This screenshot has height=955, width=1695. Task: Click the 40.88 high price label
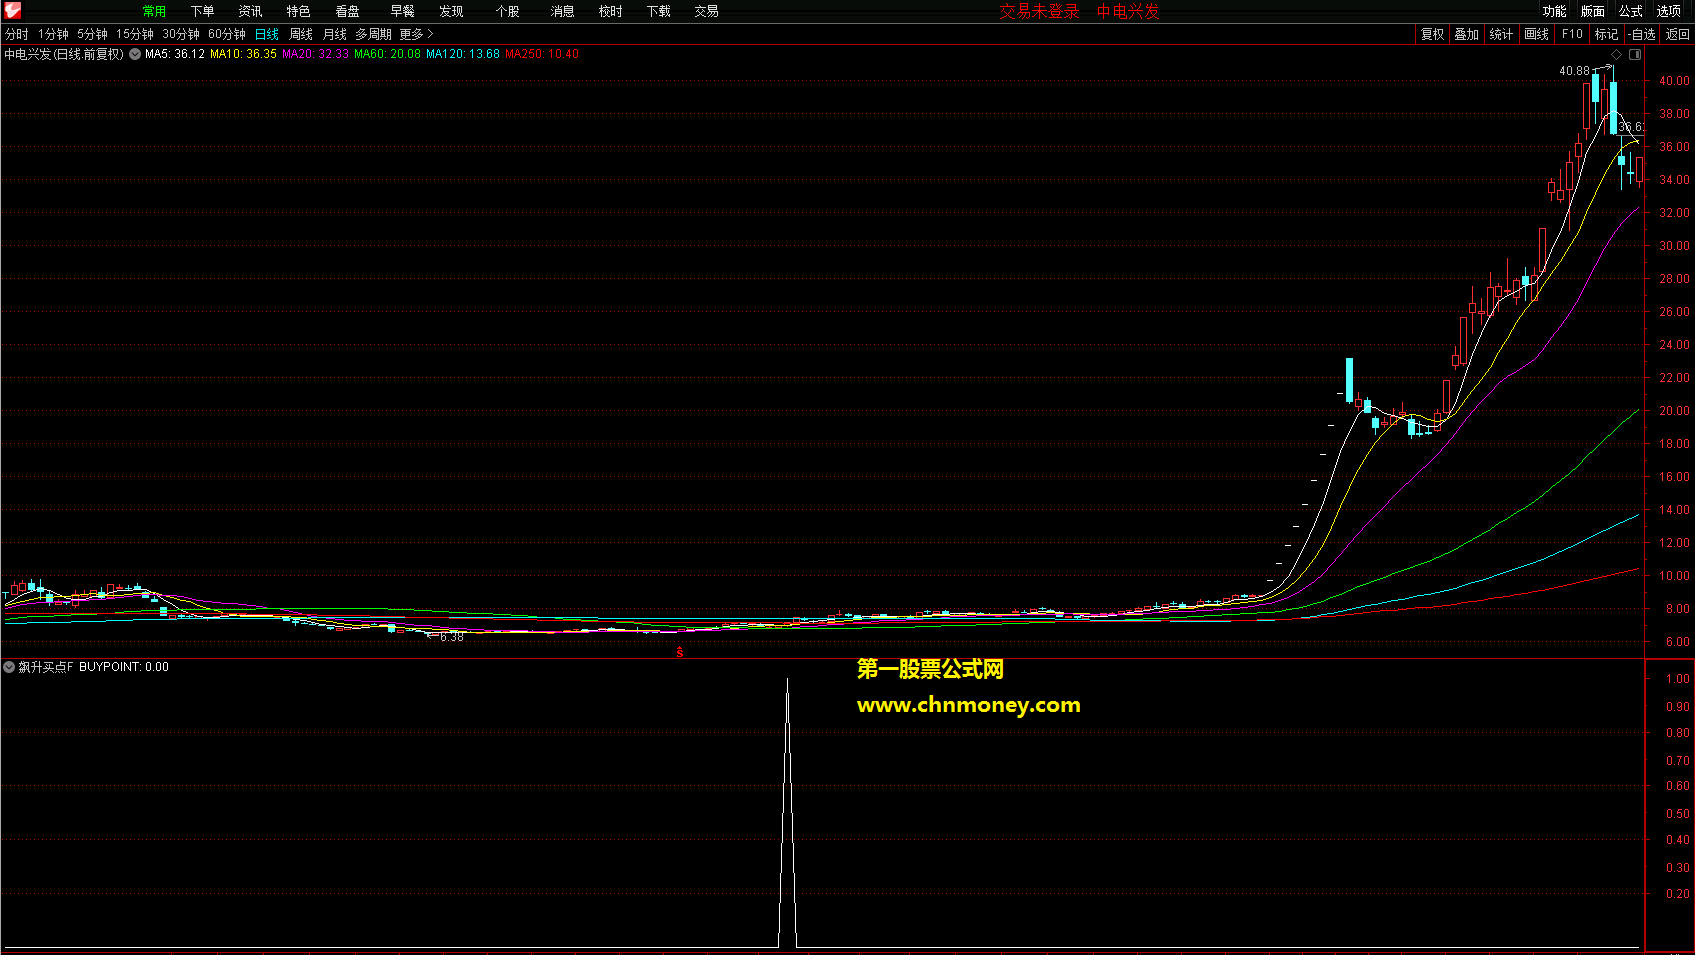(1574, 71)
